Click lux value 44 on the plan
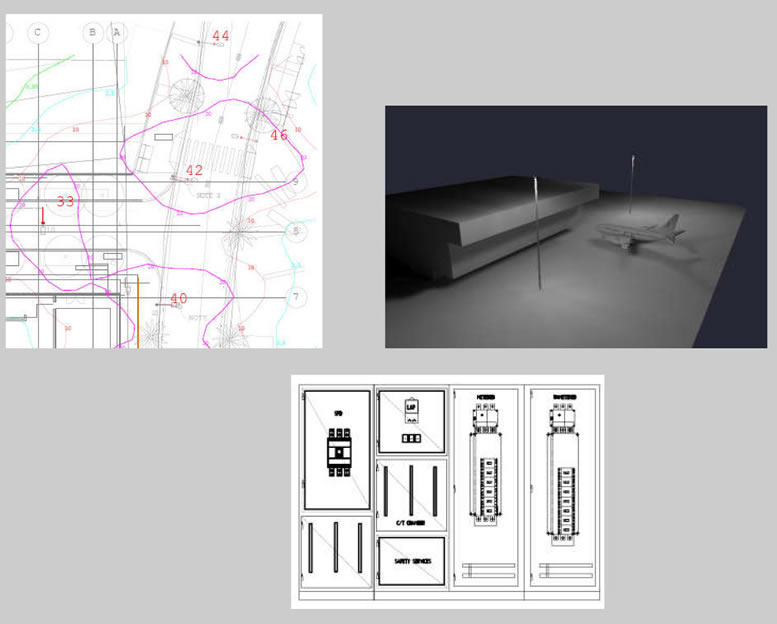777x624 pixels. click(221, 36)
